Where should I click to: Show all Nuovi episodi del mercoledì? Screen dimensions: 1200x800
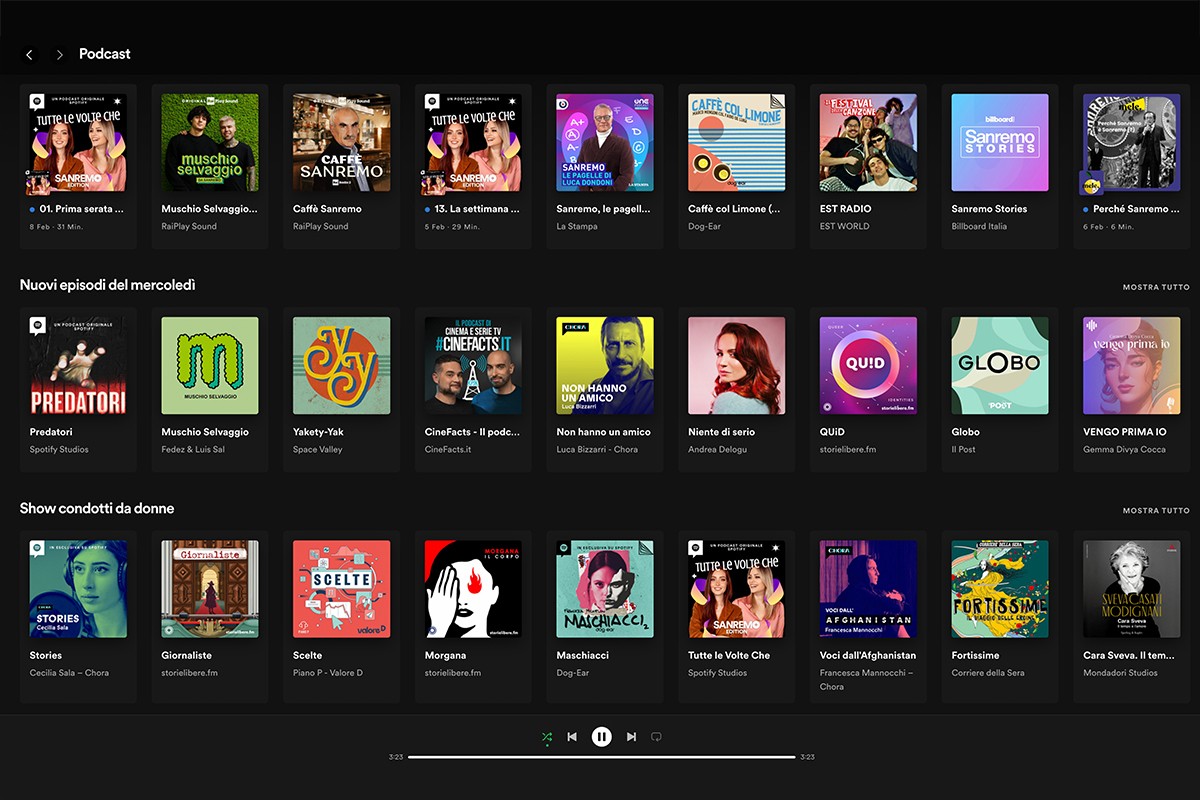click(1155, 287)
